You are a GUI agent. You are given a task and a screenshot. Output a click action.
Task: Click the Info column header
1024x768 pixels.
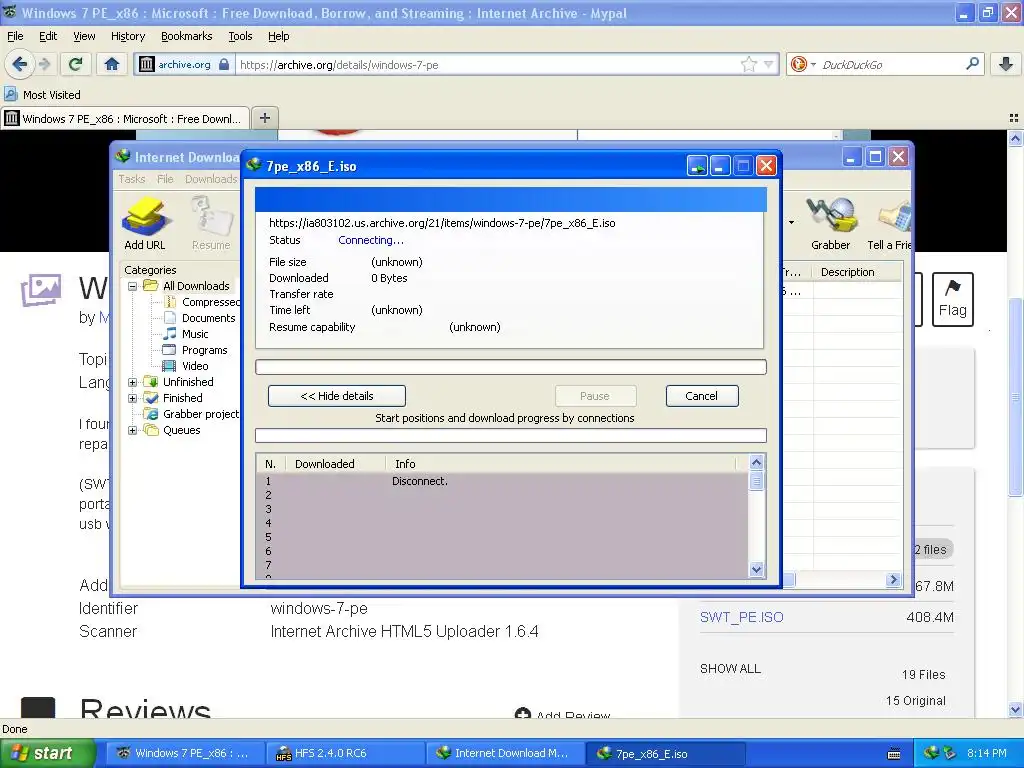coord(562,464)
